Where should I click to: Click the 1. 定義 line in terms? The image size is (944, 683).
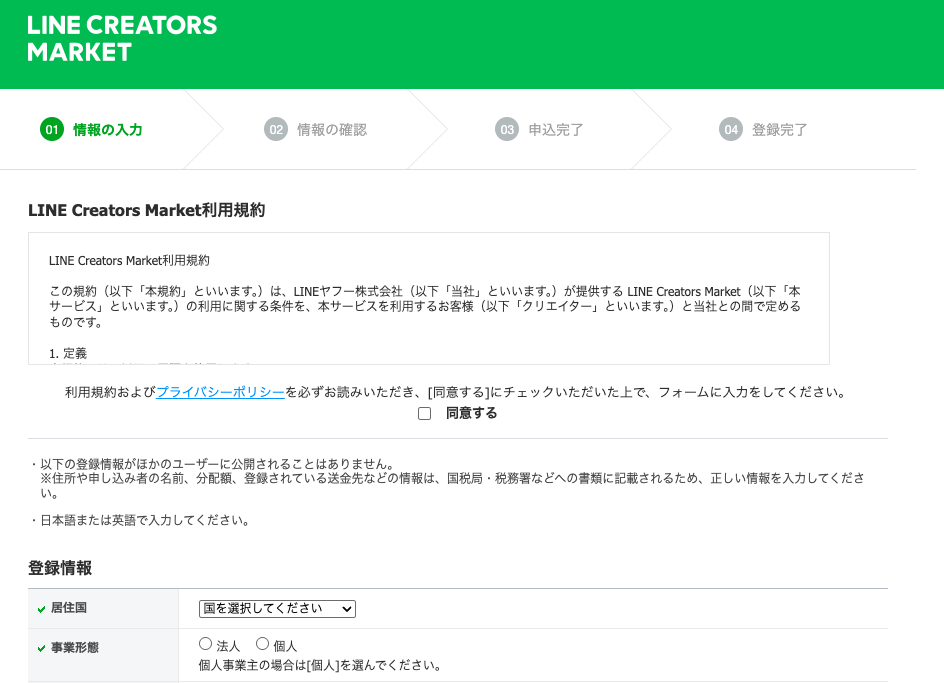click(x=68, y=354)
